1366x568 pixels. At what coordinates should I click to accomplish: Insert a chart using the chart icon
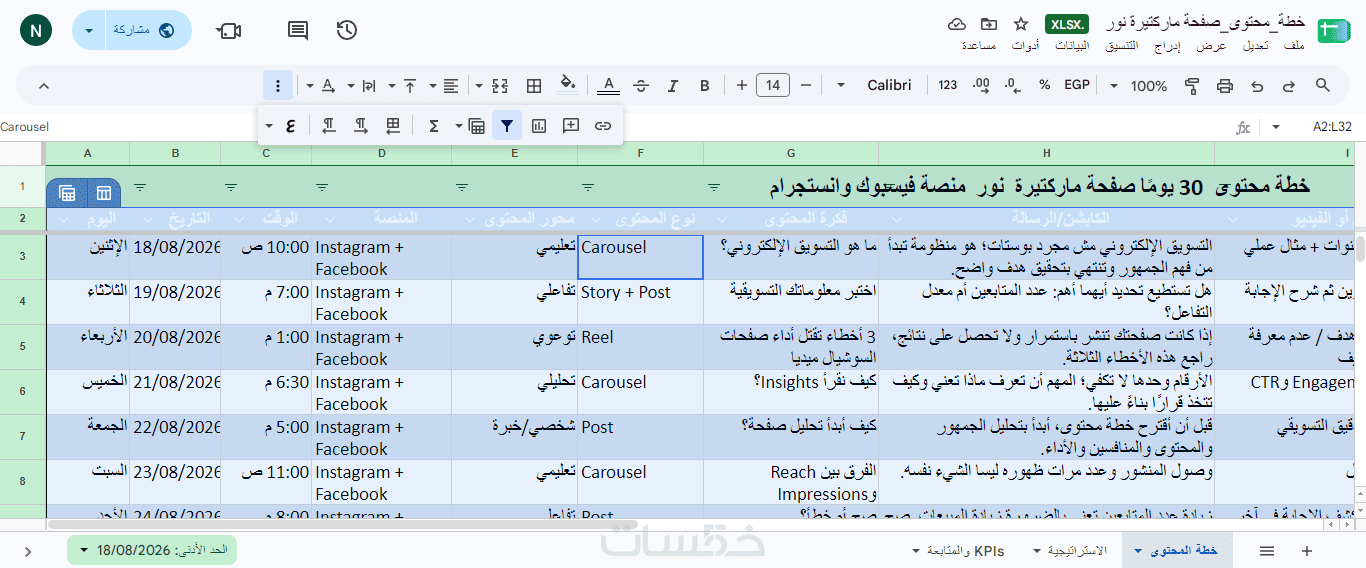pos(539,126)
